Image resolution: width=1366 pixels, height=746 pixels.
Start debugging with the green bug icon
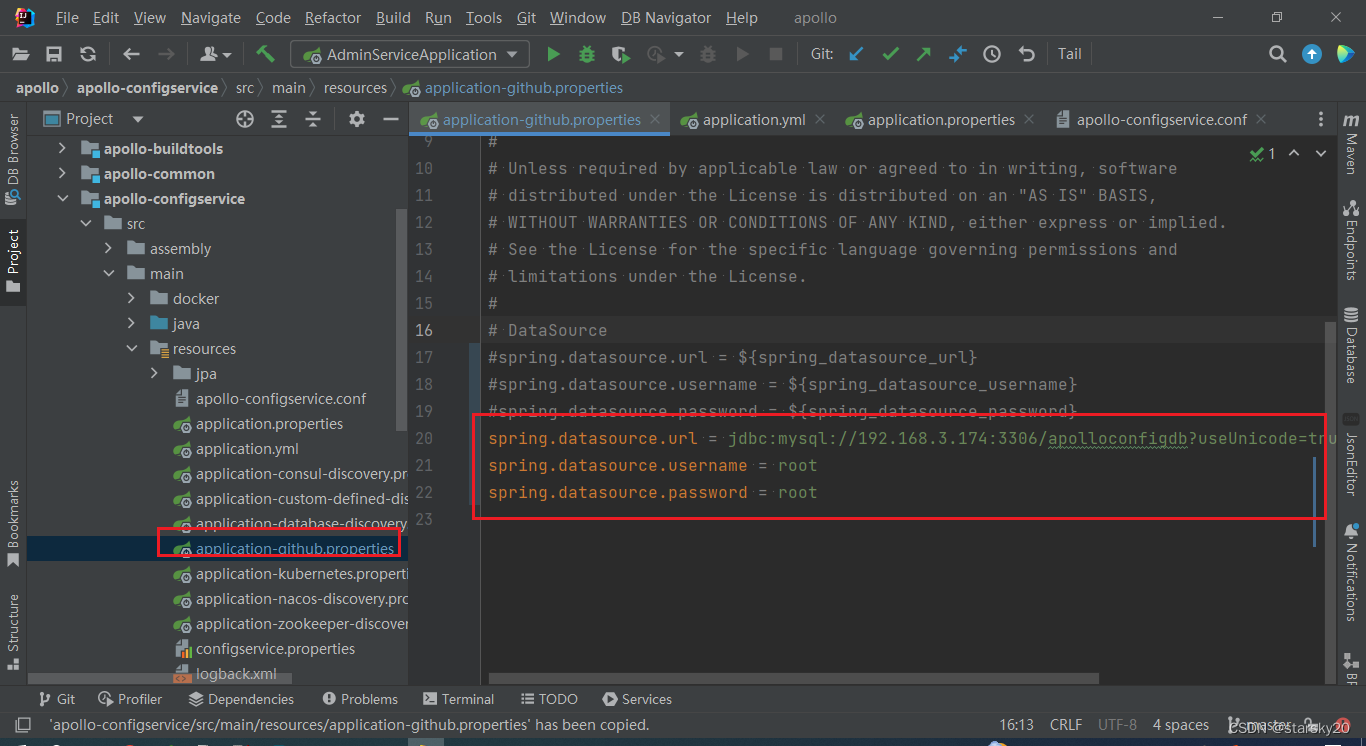click(x=587, y=54)
